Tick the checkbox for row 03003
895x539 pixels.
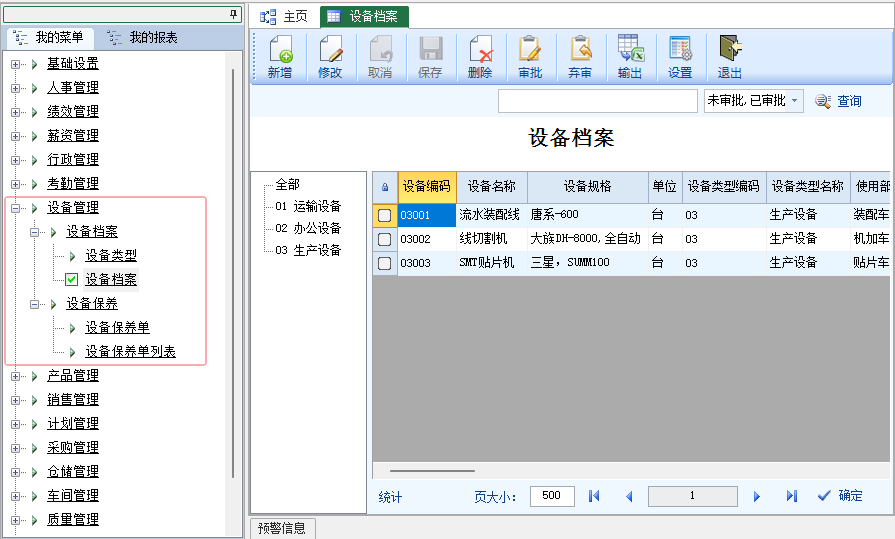[x=385, y=263]
